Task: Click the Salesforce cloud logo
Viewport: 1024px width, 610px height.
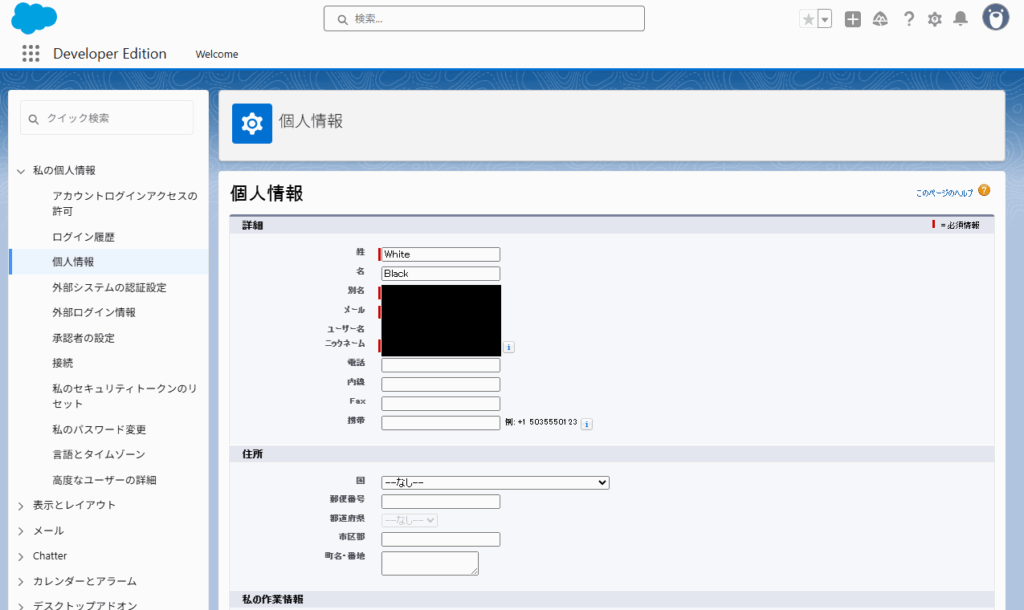Action: [34, 18]
